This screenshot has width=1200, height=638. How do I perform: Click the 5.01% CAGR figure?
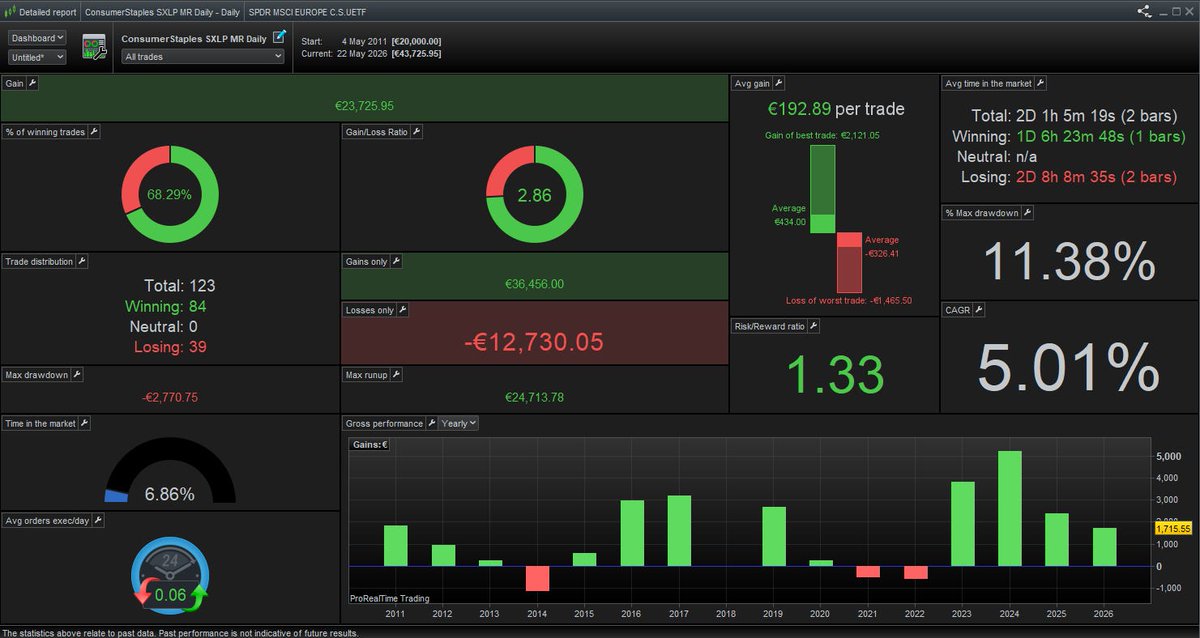1069,368
